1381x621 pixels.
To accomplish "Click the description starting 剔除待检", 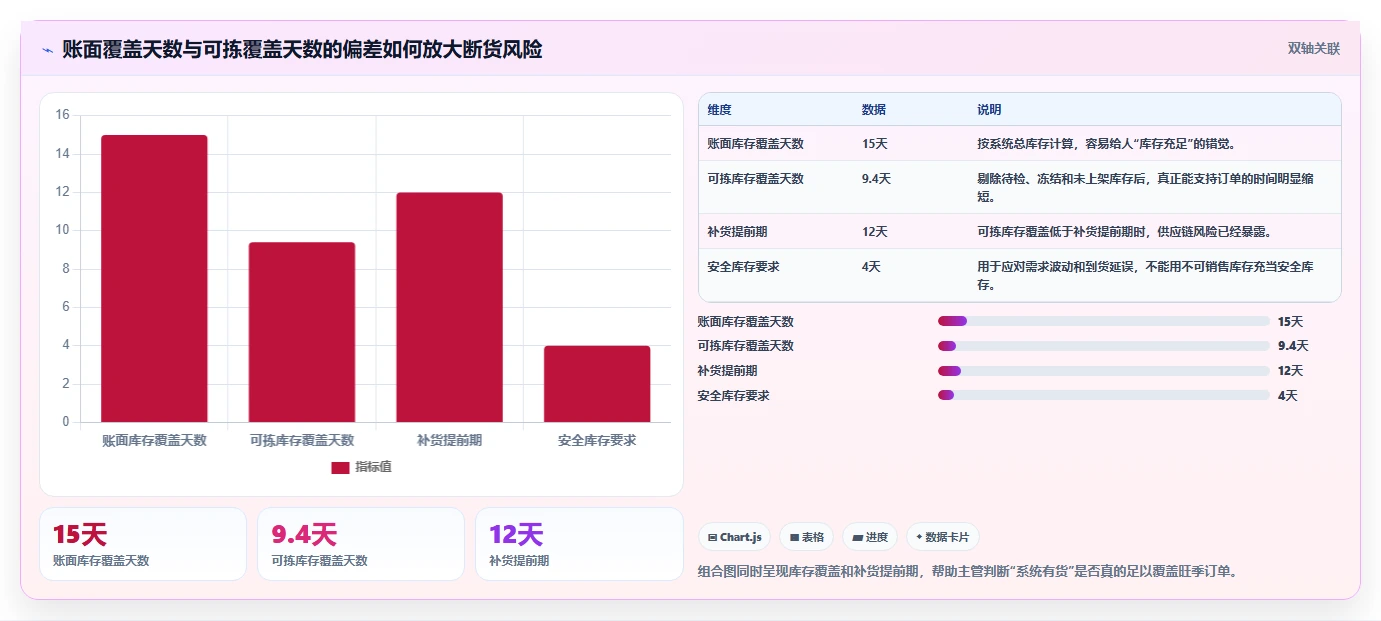I will 1145,187.
